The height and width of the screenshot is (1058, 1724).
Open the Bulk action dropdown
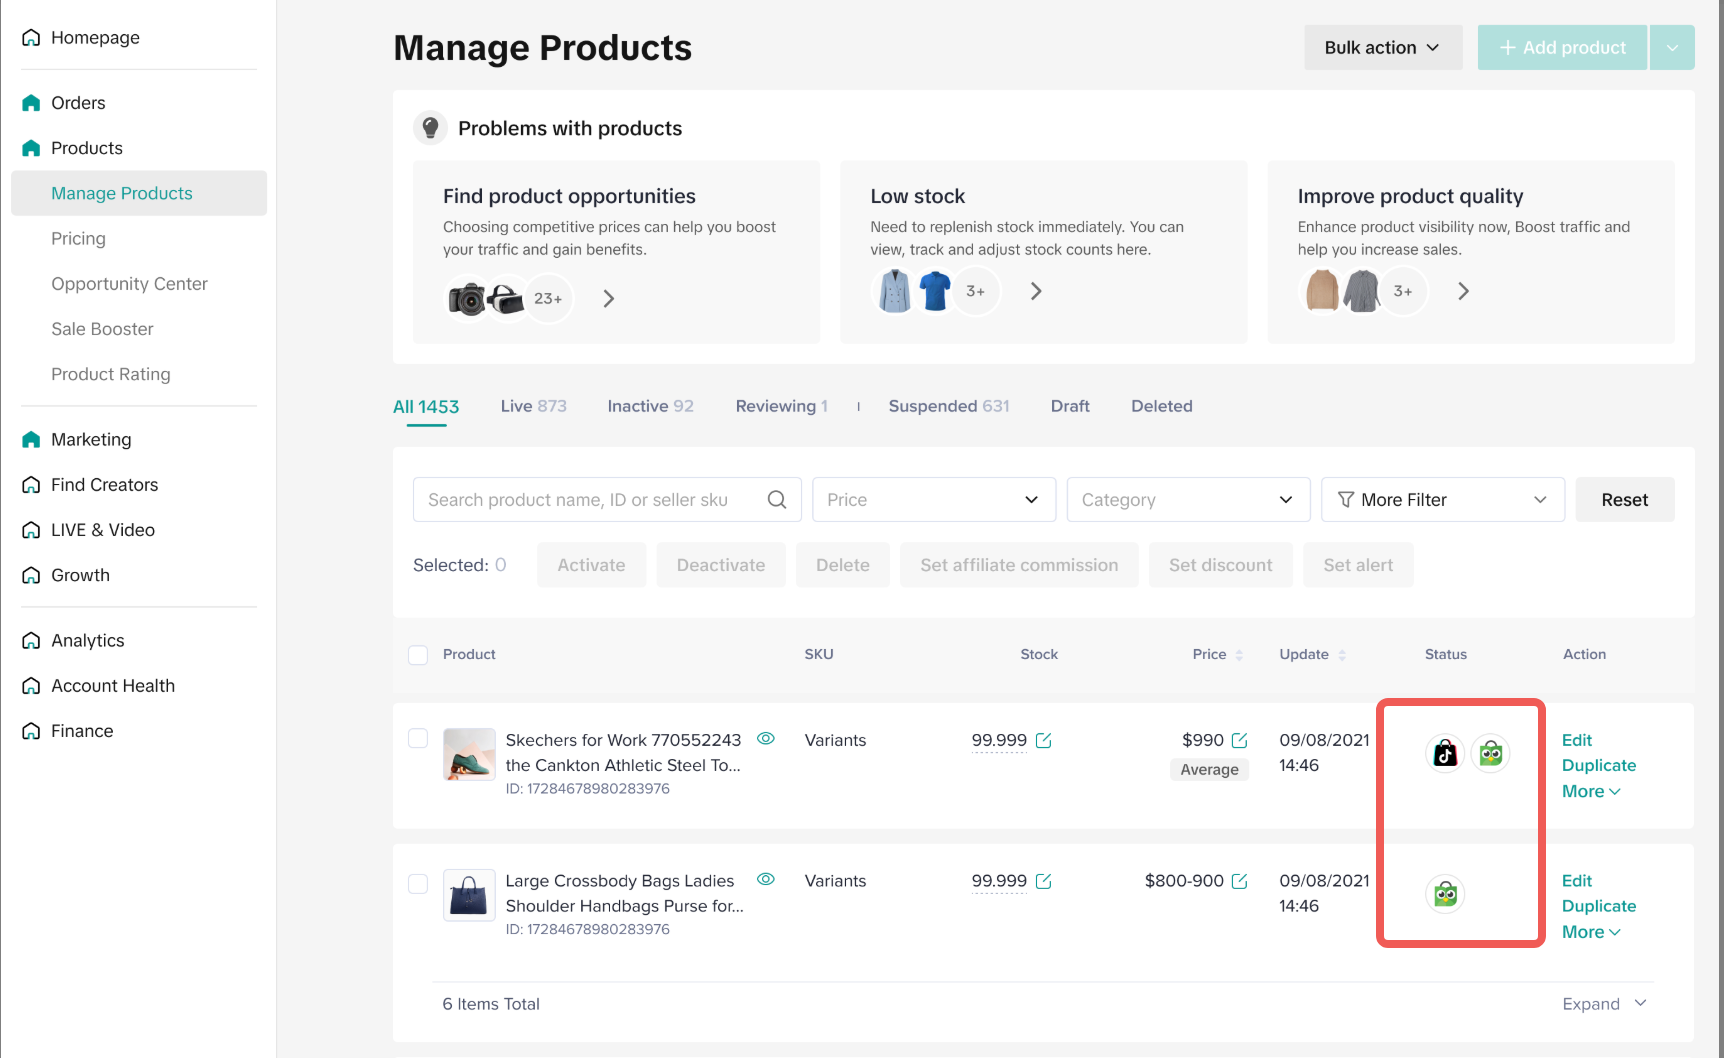pyautogui.click(x=1382, y=48)
